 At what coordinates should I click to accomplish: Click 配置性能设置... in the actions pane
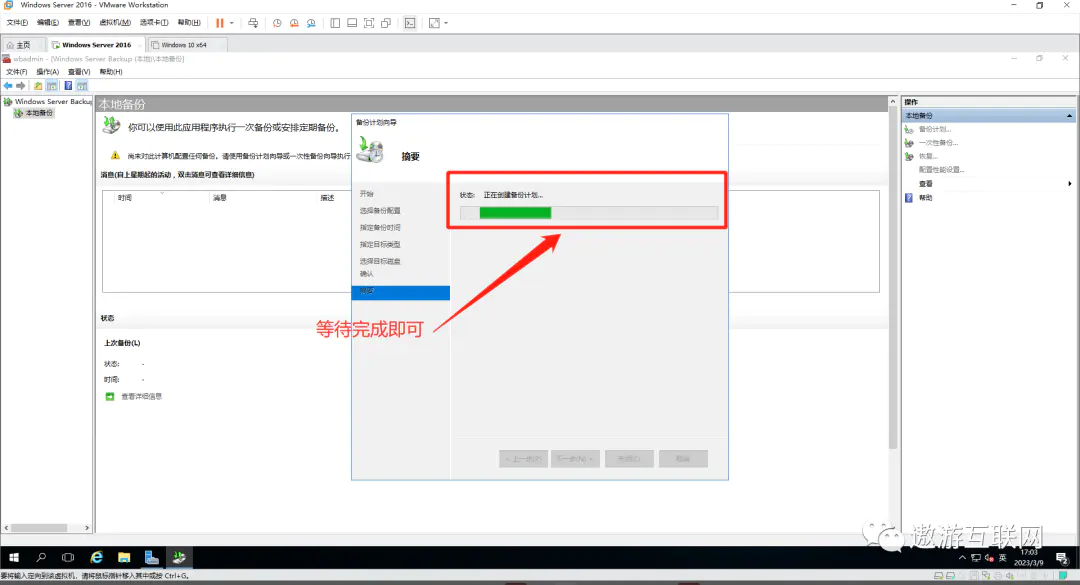click(941, 170)
